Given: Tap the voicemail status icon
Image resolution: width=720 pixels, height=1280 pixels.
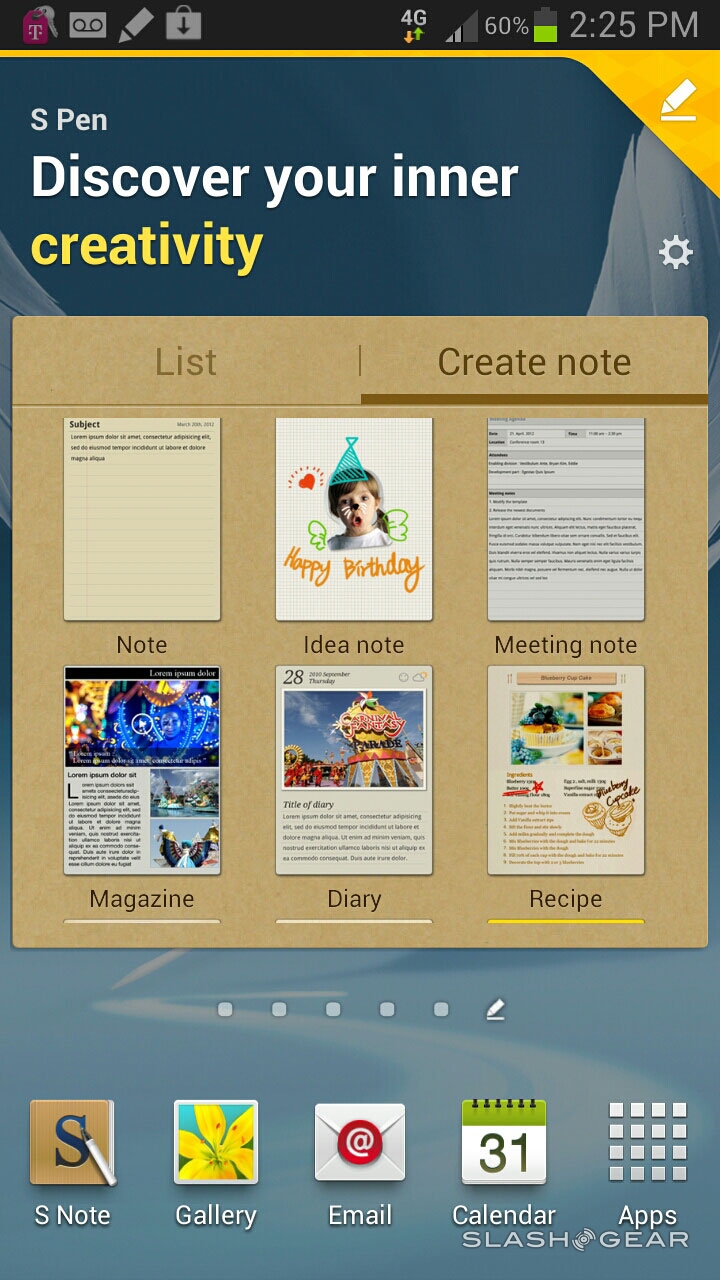Looking at the screenshot, I should [x=88, y=25].
